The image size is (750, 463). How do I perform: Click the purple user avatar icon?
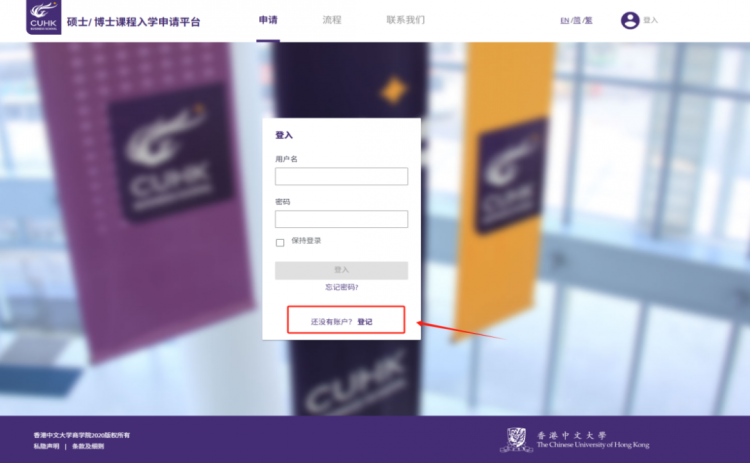point(629,21)
